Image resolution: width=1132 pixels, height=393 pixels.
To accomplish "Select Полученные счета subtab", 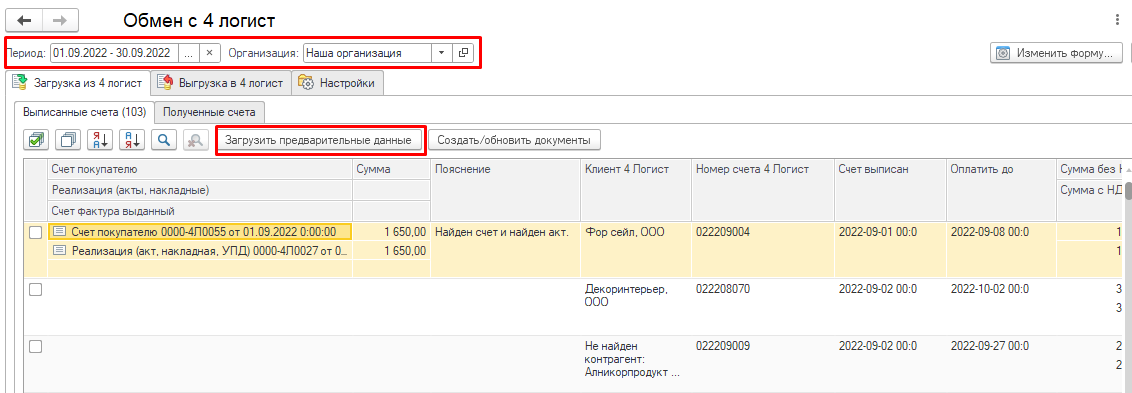I will 209,112.
